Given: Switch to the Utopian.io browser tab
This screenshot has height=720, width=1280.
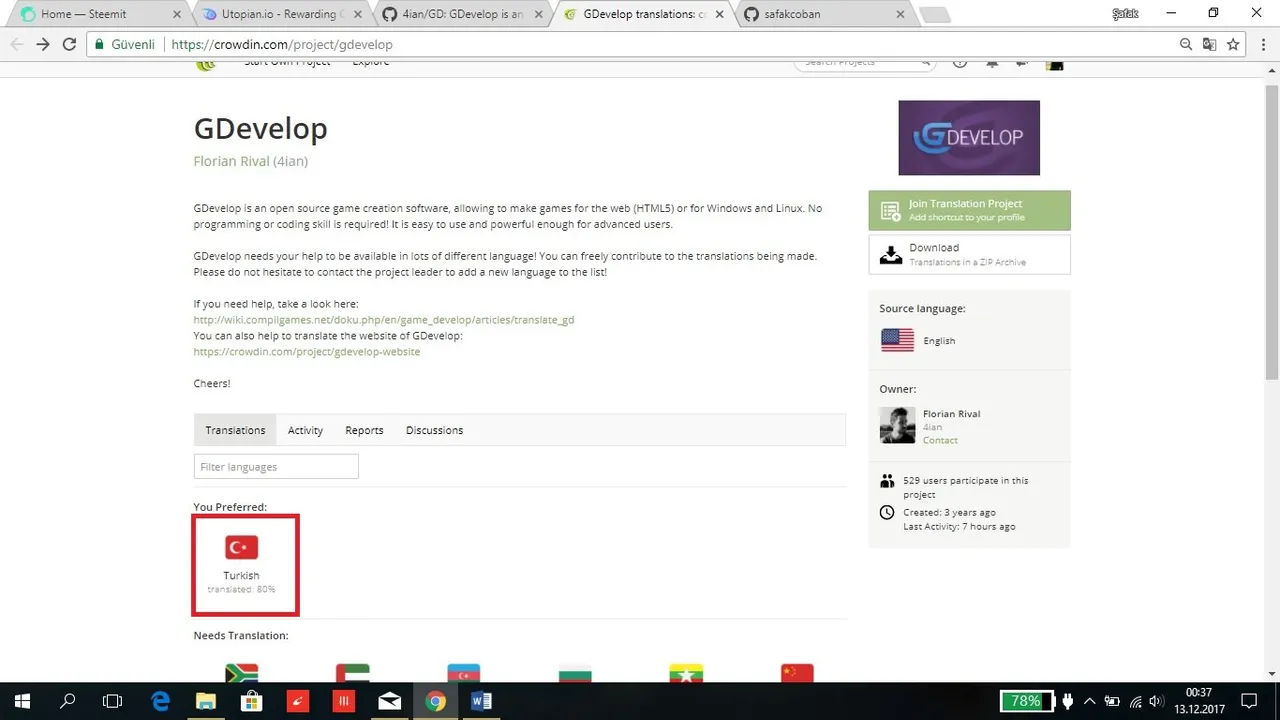Looking at the screenshot, I should coord(282,14).
